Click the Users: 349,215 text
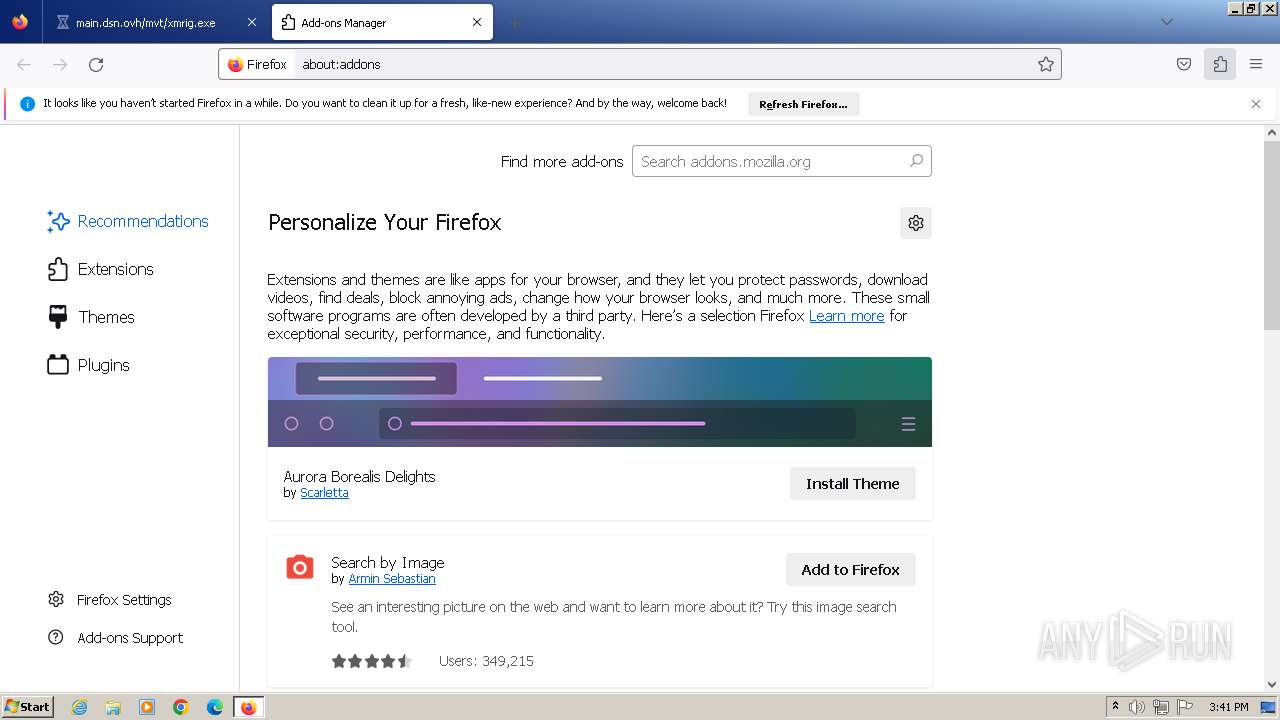The image size is (1280, 720). (486, 661)
